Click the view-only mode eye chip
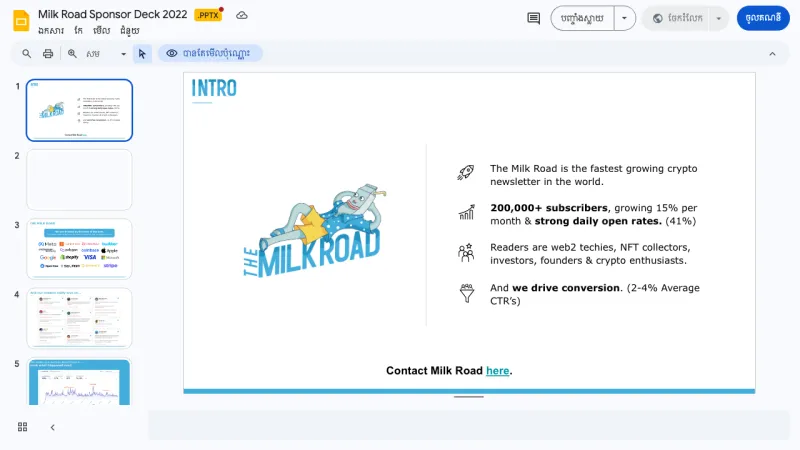The image size is (800, 450). pyautogui.click(x=210, y=53)
